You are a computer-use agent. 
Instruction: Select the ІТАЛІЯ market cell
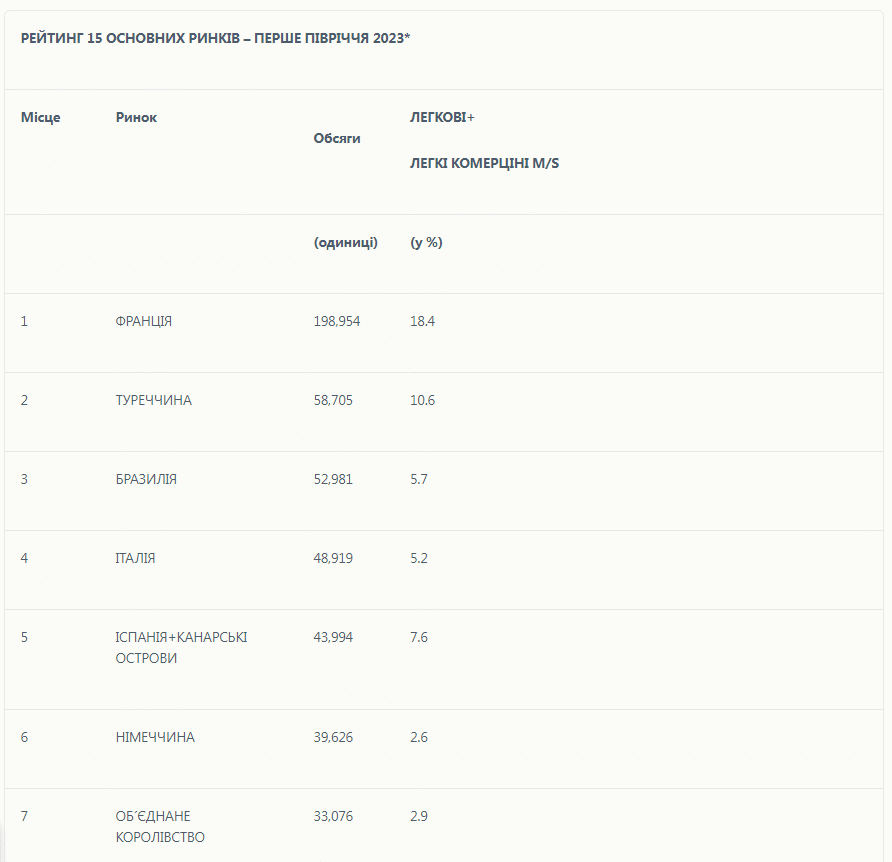click(x=135, y=559)
